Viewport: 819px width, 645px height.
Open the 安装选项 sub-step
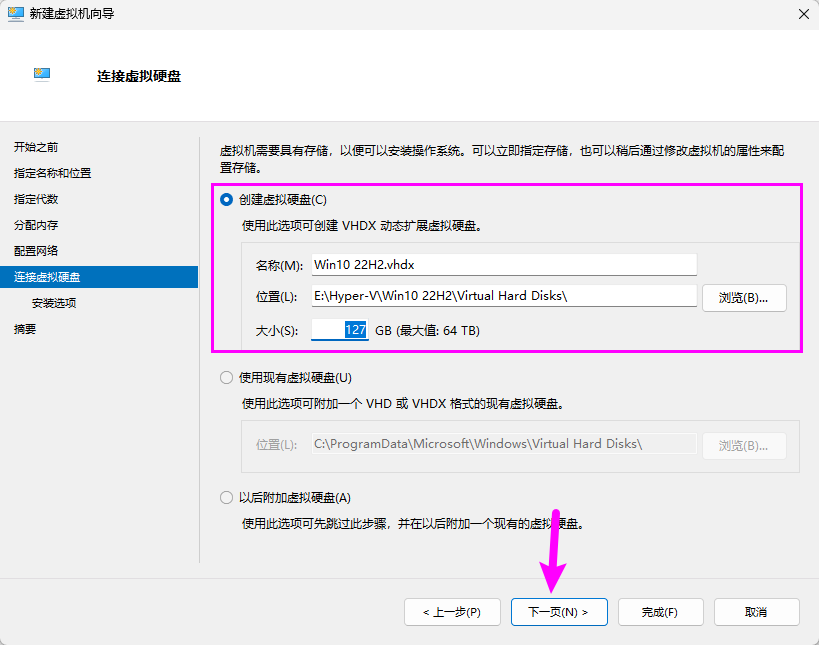coord(54,303)
